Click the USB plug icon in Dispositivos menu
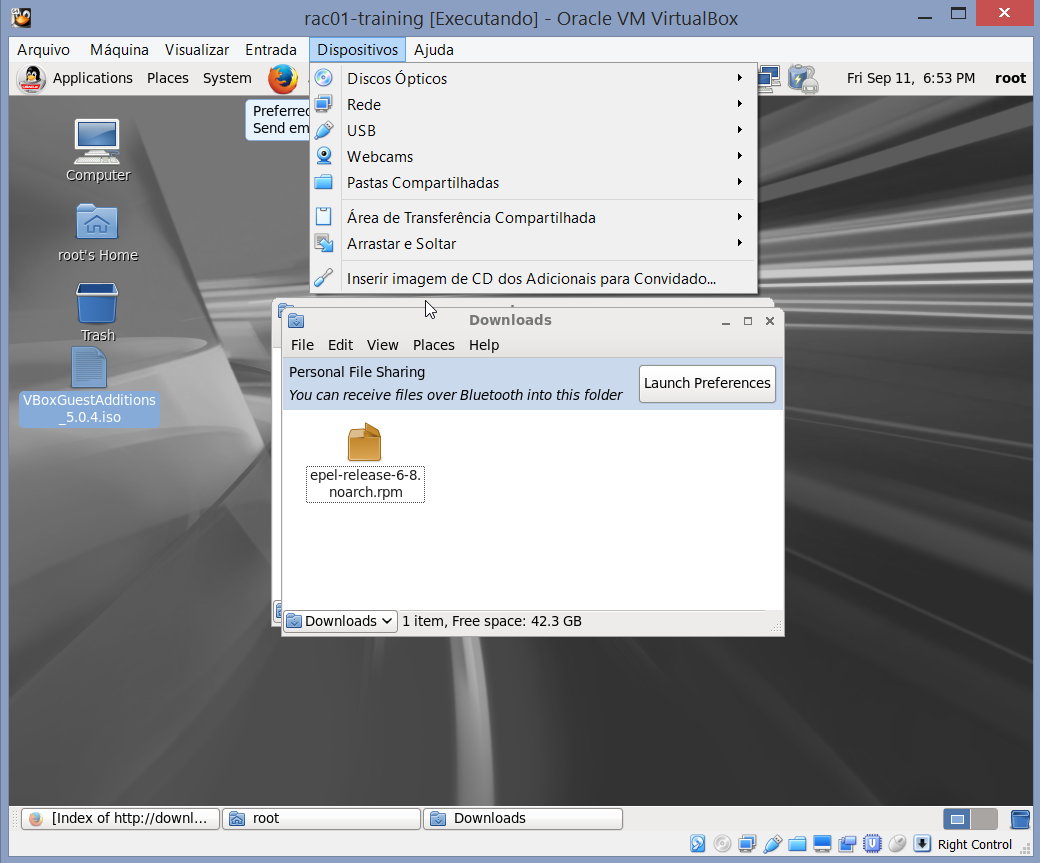 pos(324,130)
